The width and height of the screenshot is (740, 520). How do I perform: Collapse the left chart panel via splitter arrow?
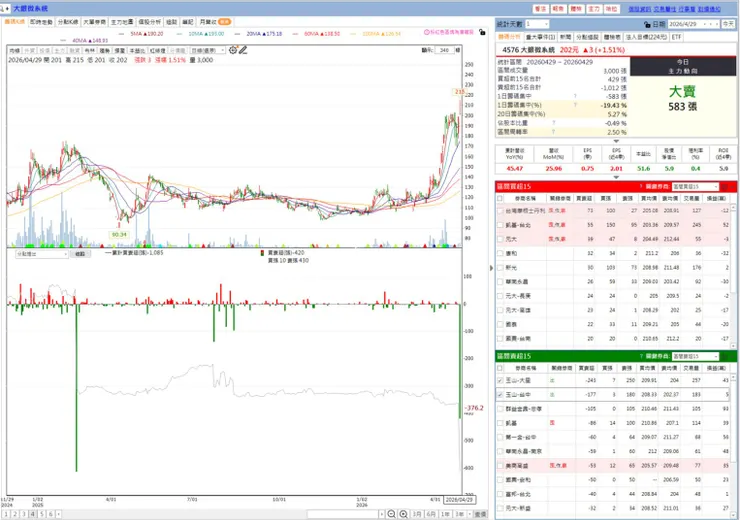491,268
